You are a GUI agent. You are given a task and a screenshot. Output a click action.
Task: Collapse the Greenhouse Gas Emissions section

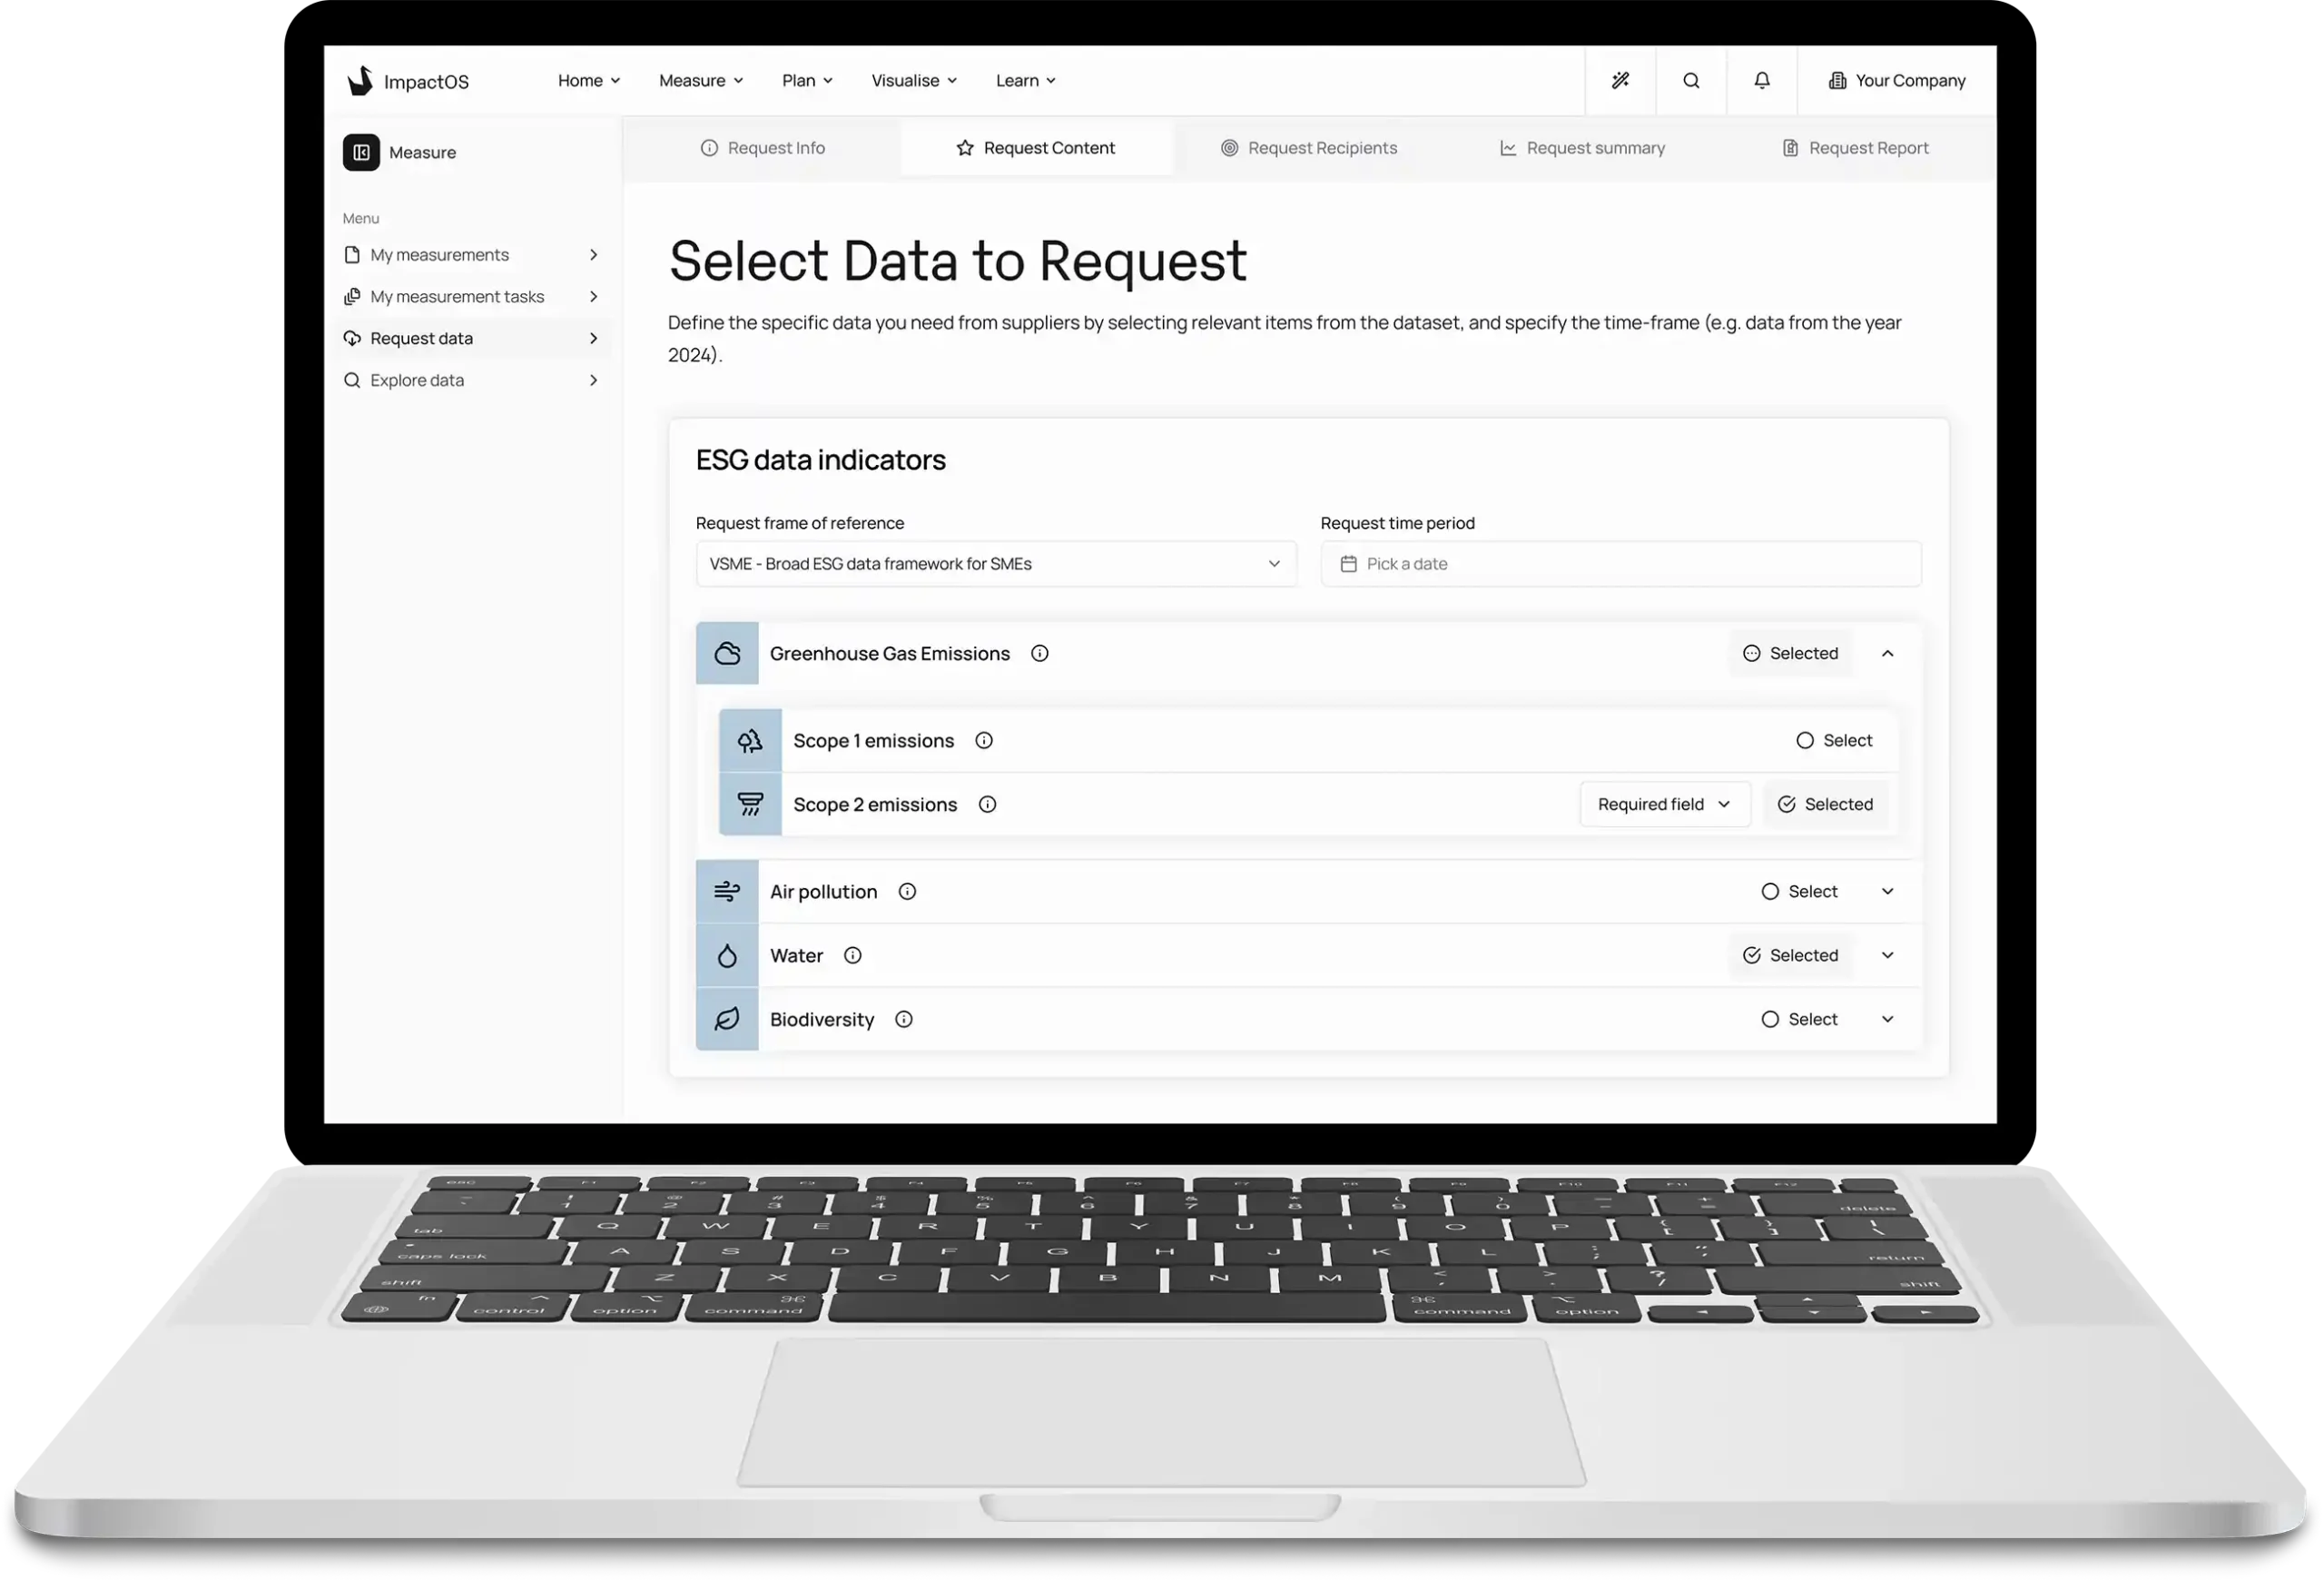click(1887, 653)
